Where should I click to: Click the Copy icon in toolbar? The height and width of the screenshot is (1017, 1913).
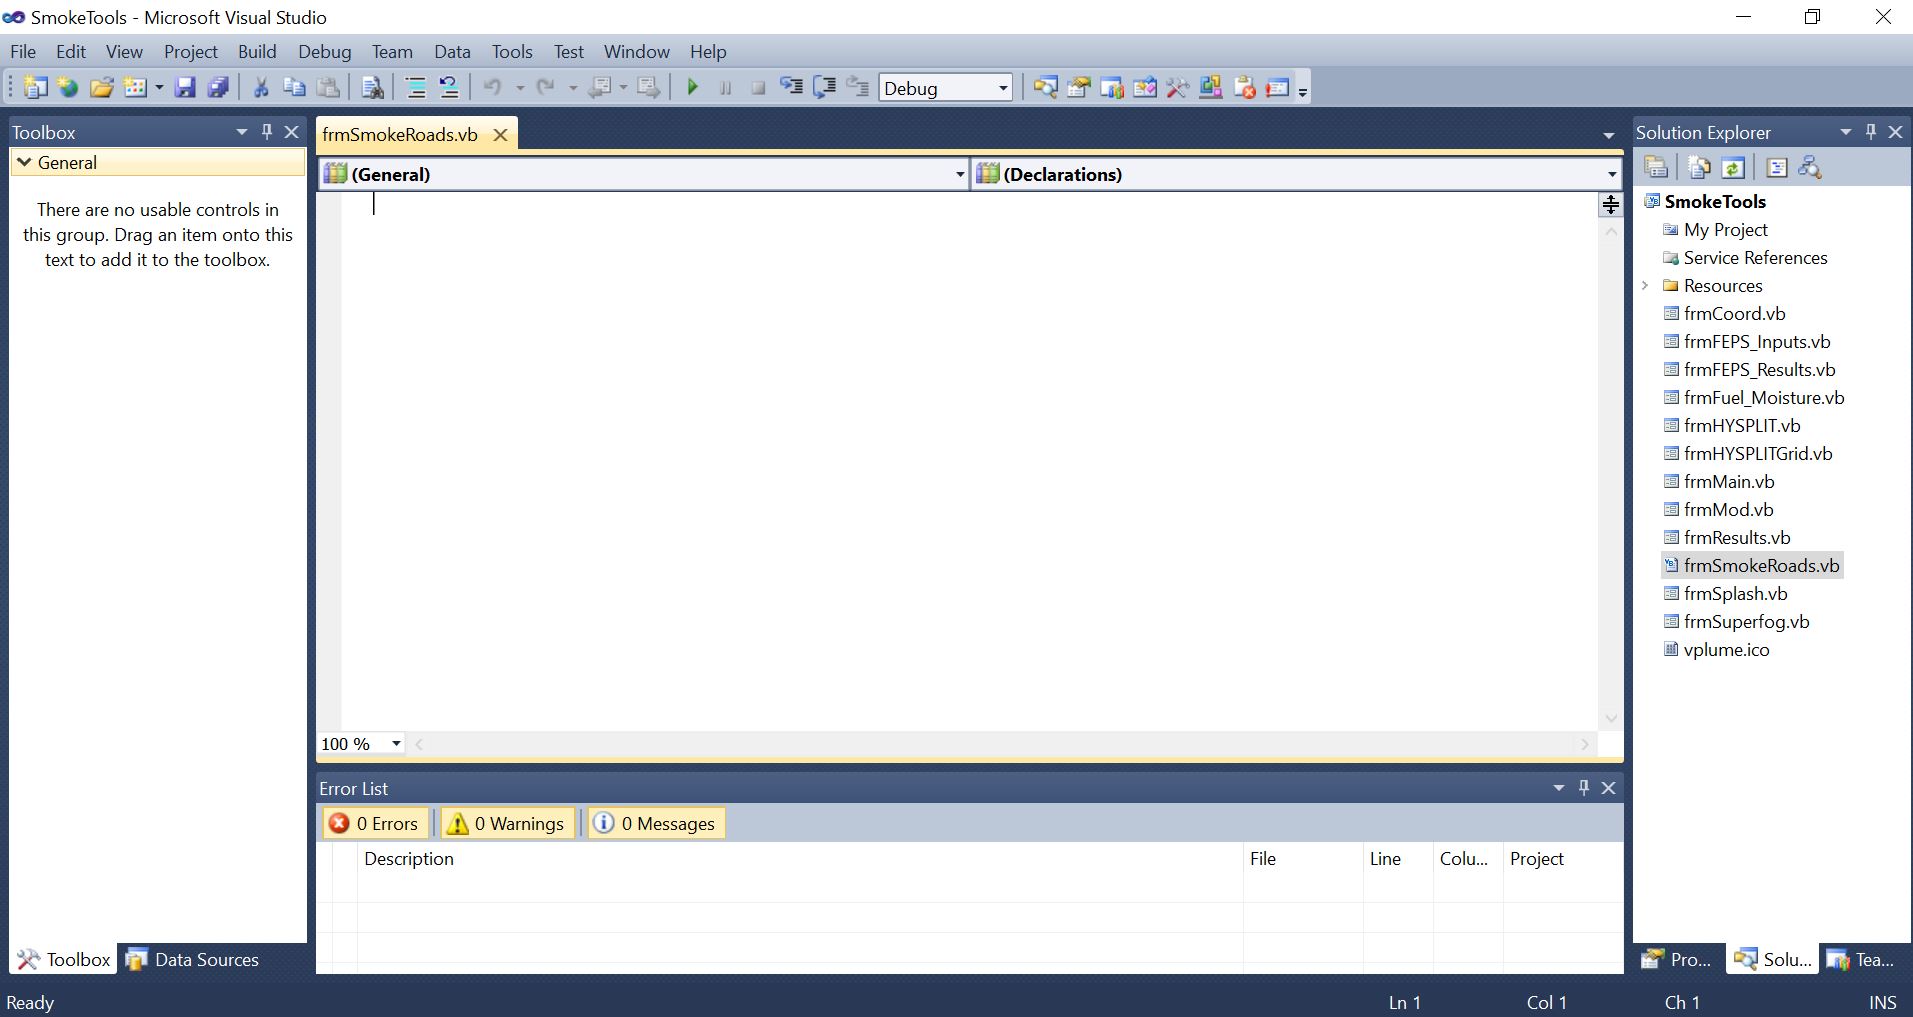(x=294, y=88)
